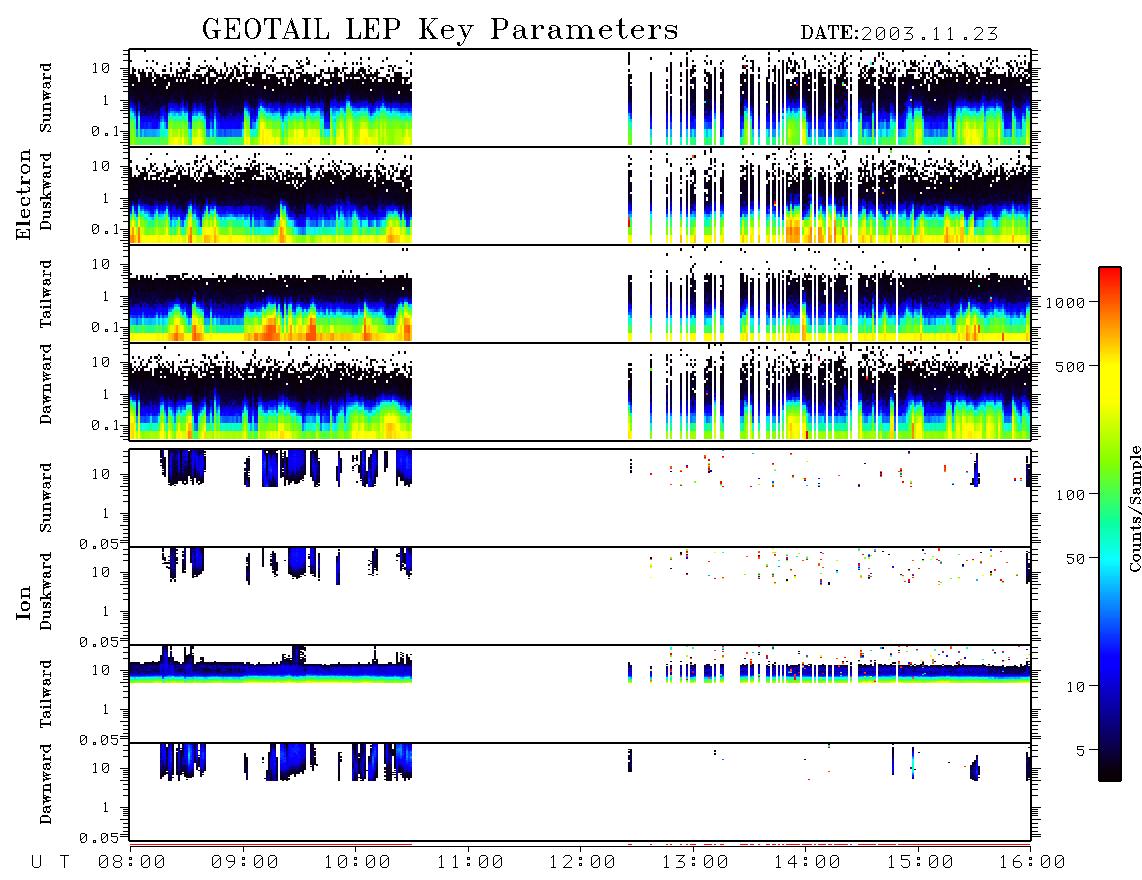Click the 09:00 time tick label
The width and height of the screenshot is (1142, 880).
click(x=244, y=863)
